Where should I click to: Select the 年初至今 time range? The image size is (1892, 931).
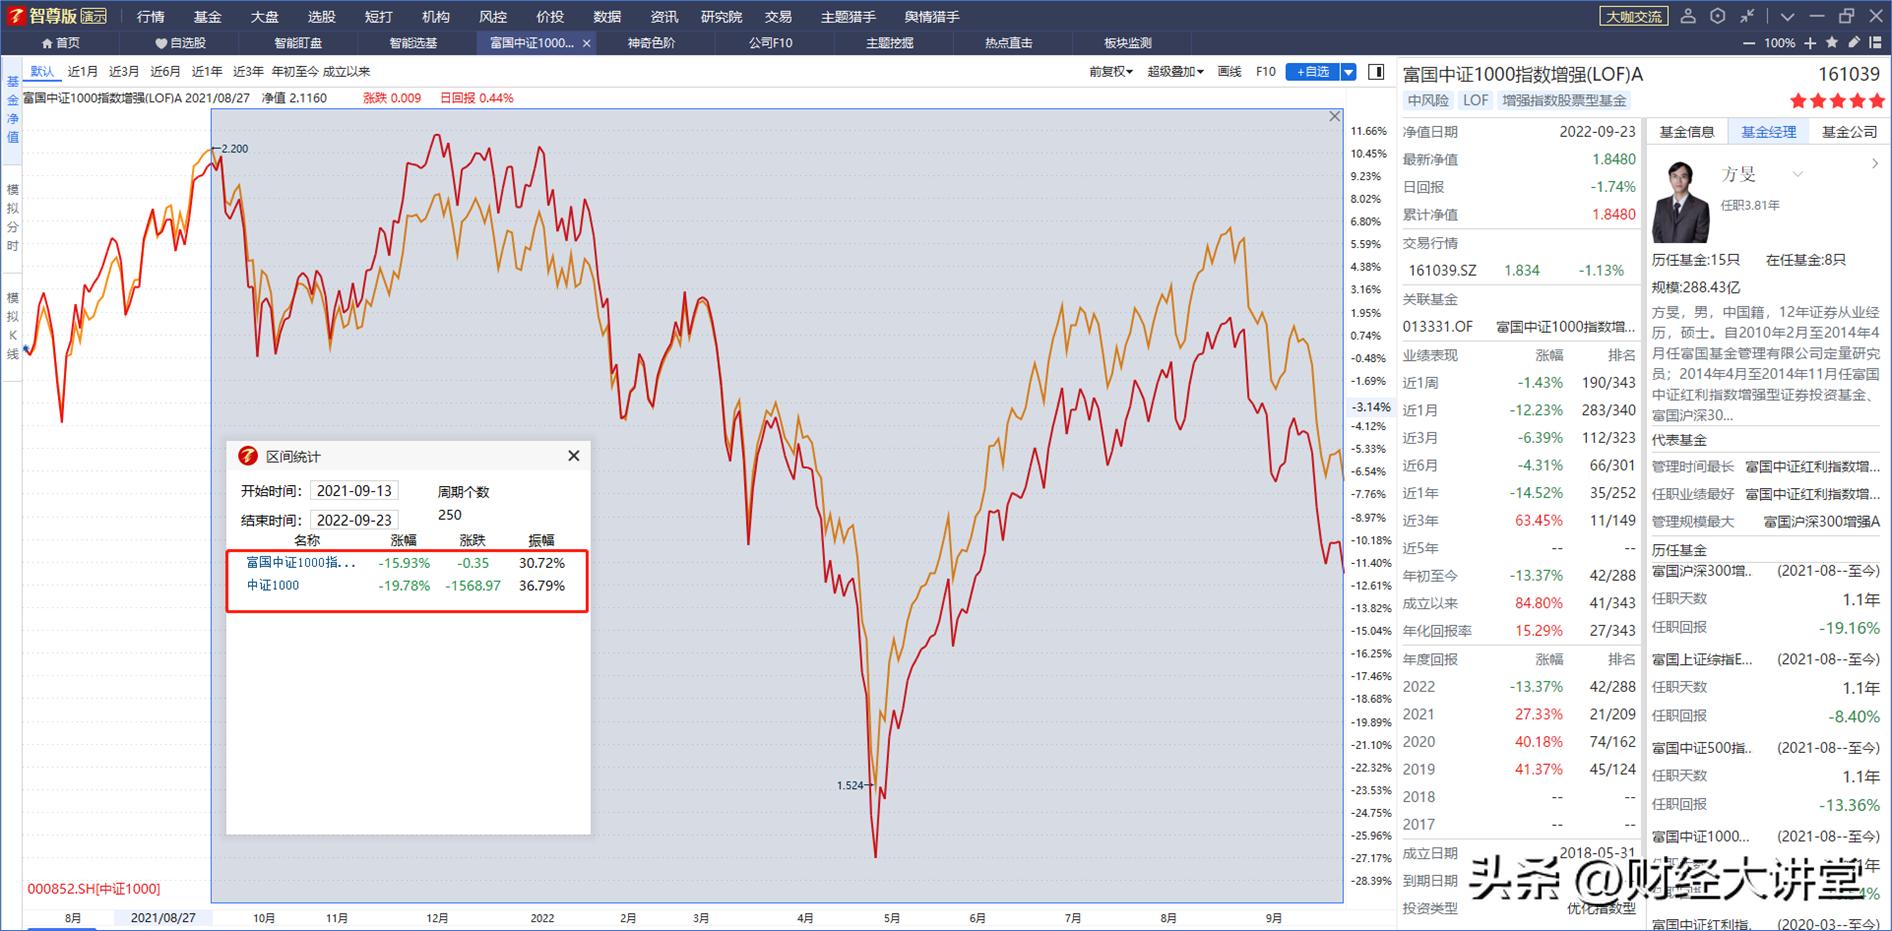[295, 71]
